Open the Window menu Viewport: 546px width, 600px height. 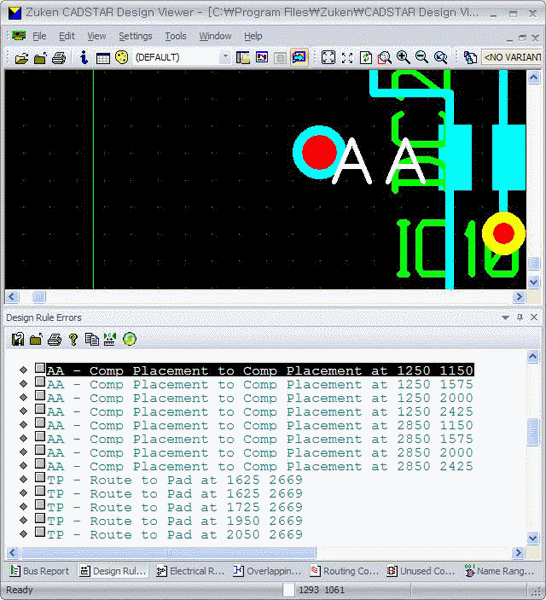click(215, 36)
